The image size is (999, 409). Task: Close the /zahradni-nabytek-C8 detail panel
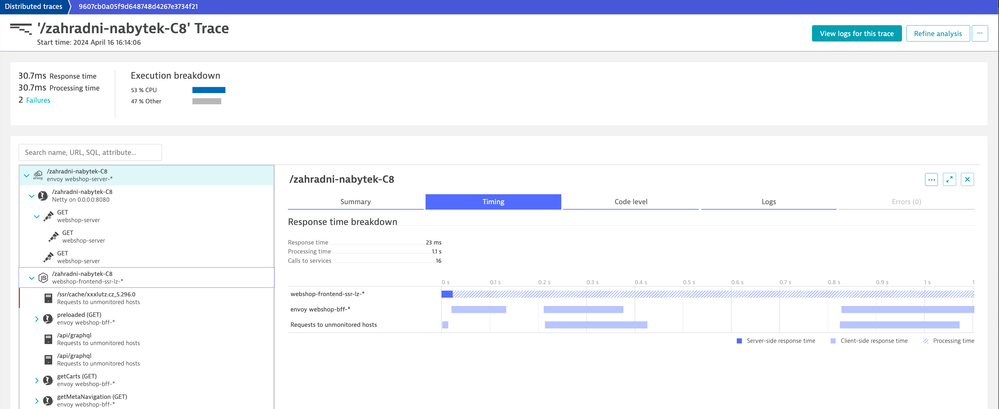[x=967, y=180]
